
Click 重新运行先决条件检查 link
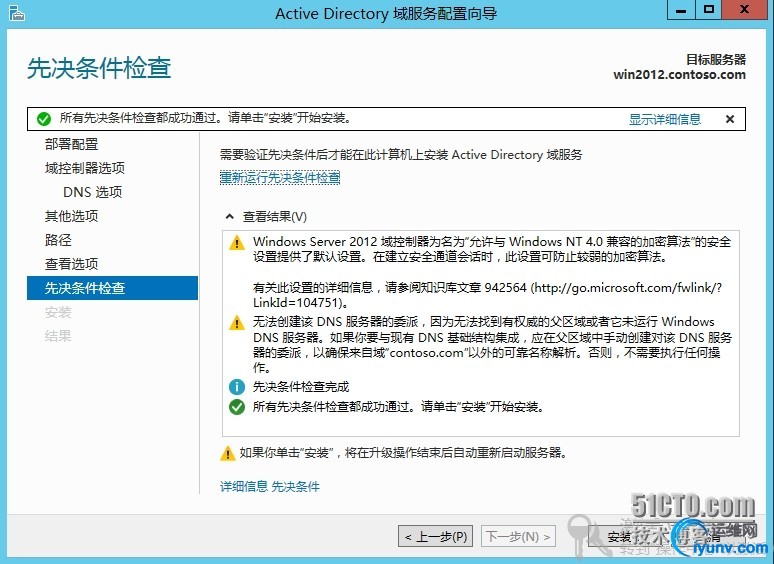coord(280,178)
